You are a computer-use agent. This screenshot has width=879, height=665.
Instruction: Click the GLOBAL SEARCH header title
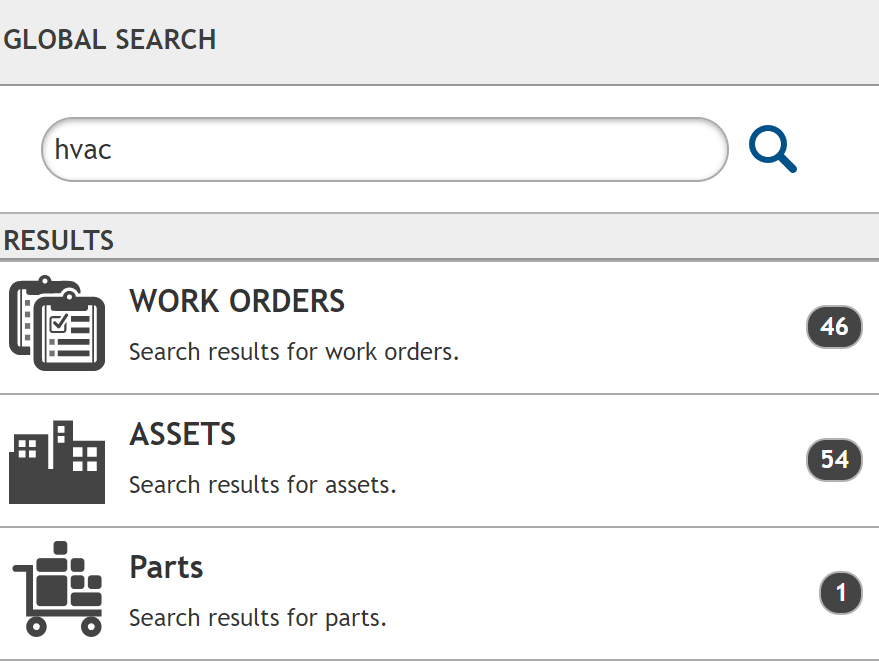pyautogui.click(x=110, y=40)
